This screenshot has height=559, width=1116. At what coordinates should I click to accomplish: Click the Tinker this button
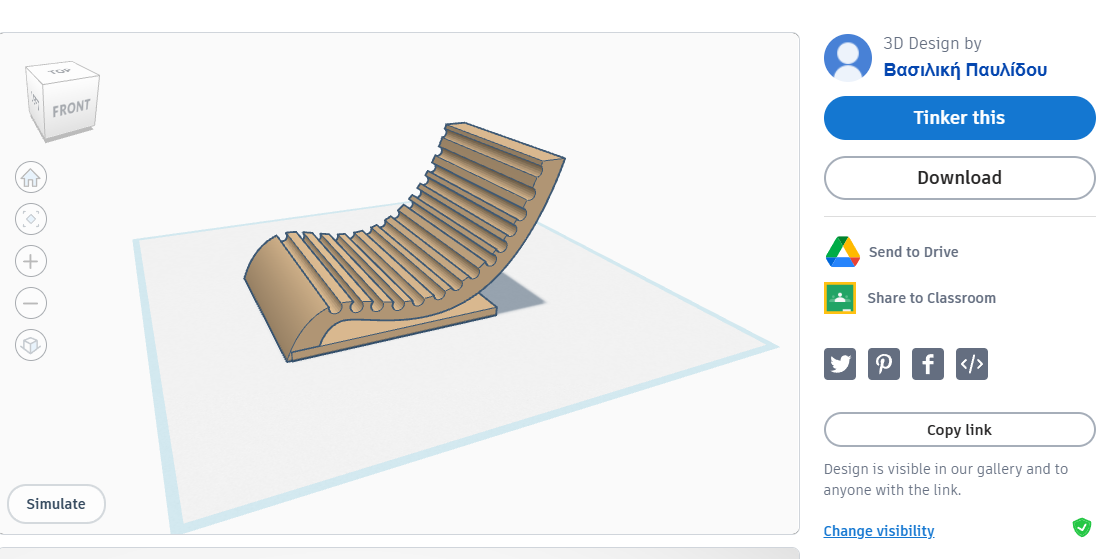959,118
